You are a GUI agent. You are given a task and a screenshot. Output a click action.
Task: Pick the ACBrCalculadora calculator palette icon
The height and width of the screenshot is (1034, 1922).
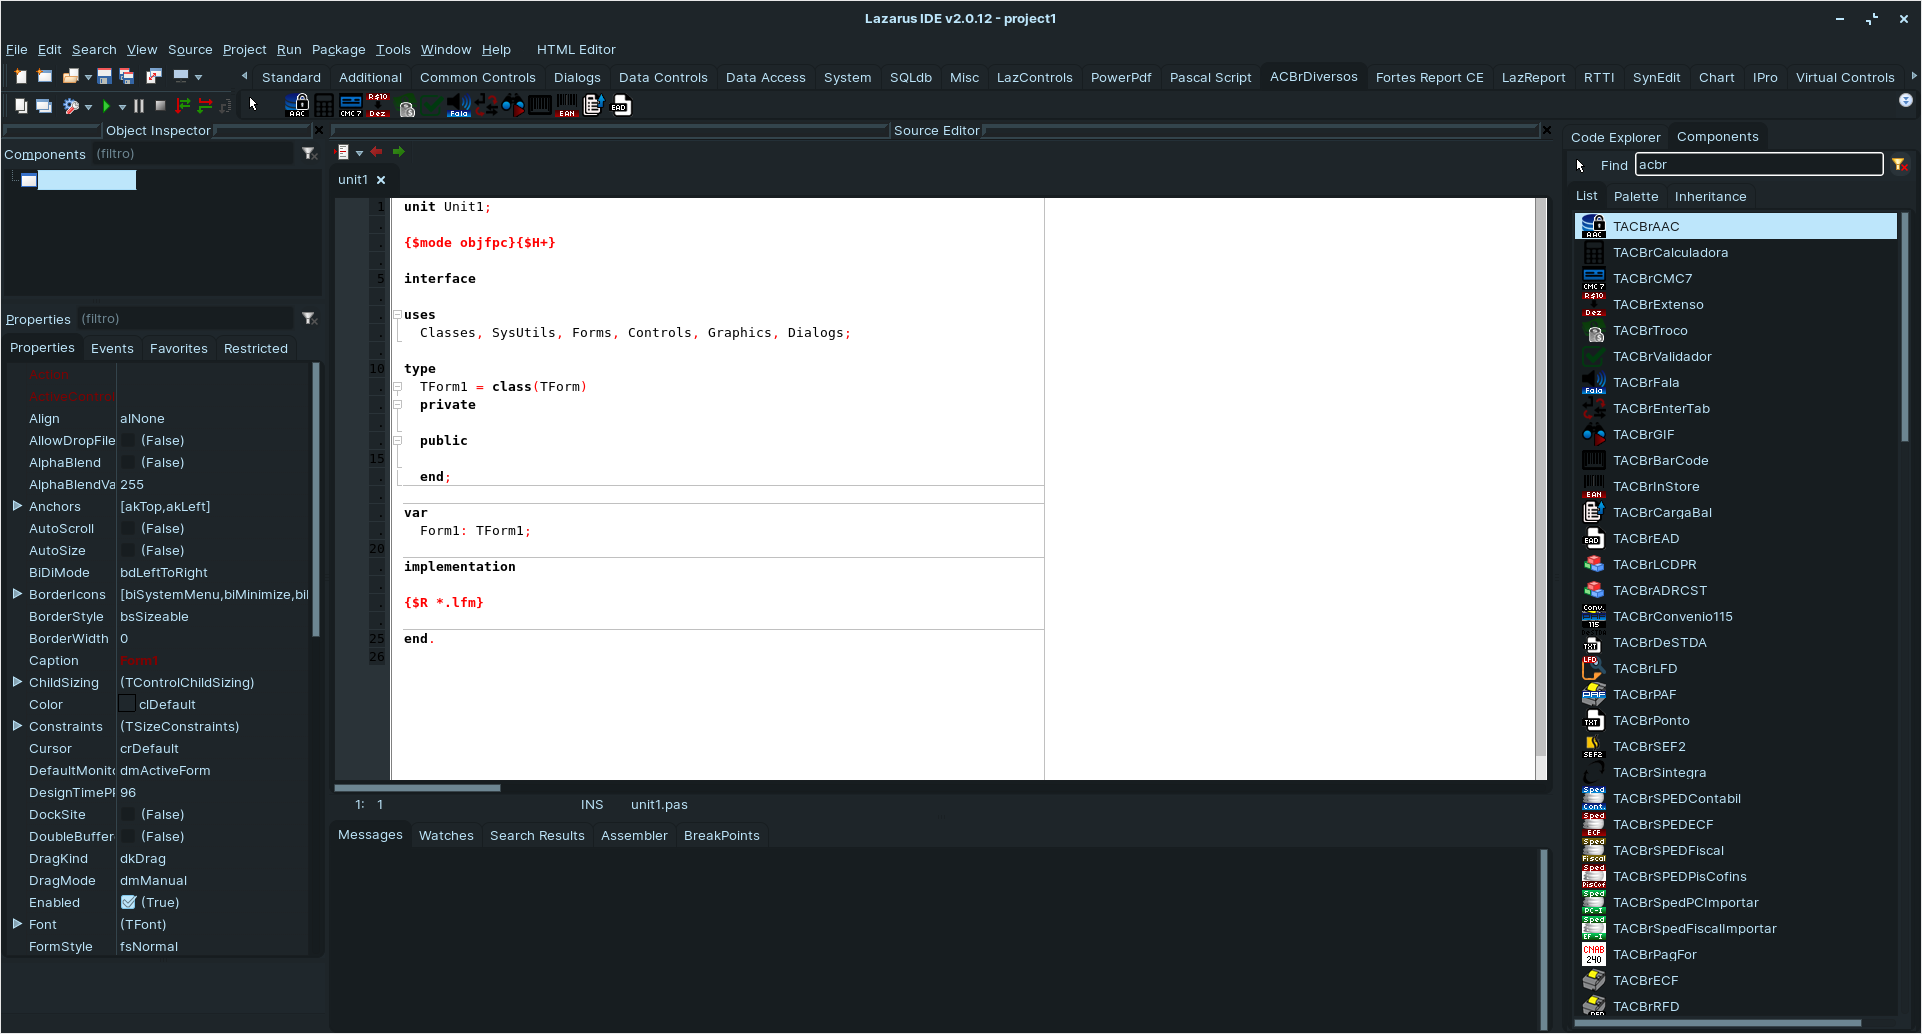324,105
